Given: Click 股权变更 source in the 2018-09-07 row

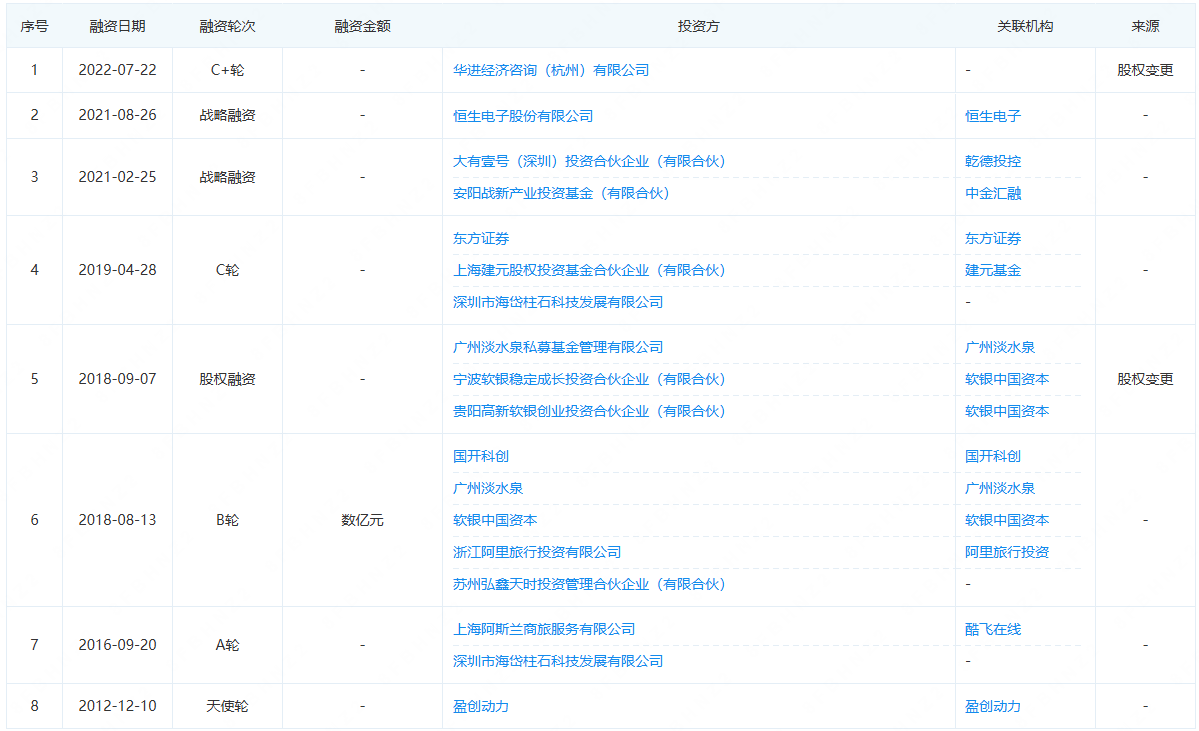Looking at the screenshot, I should click(x=1145, y=379).
